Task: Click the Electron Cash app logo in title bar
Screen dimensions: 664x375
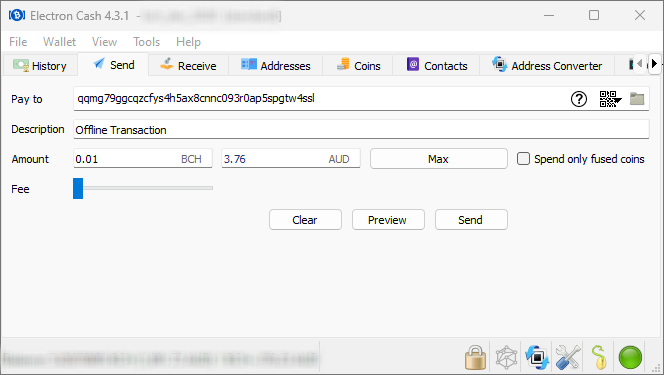Action: pos(17,16)
